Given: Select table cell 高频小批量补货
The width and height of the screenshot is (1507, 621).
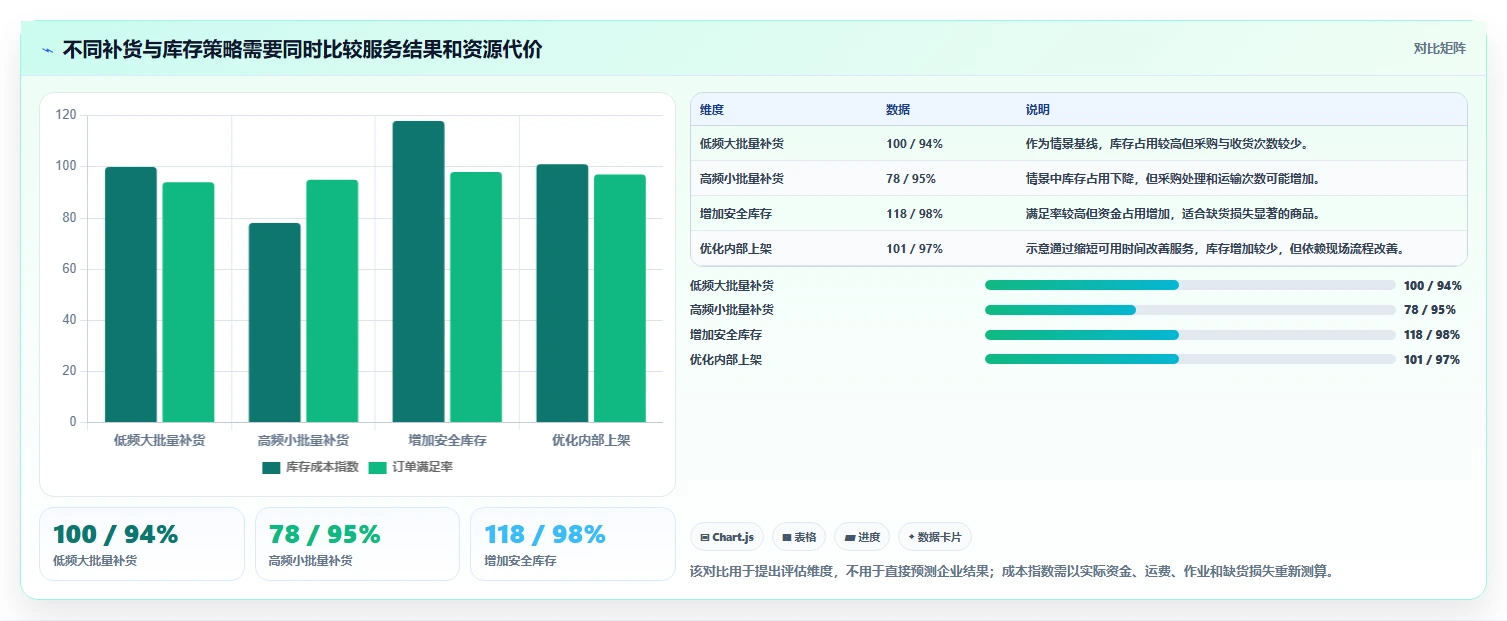Looking at the screenshot, I should coord(742,179).
